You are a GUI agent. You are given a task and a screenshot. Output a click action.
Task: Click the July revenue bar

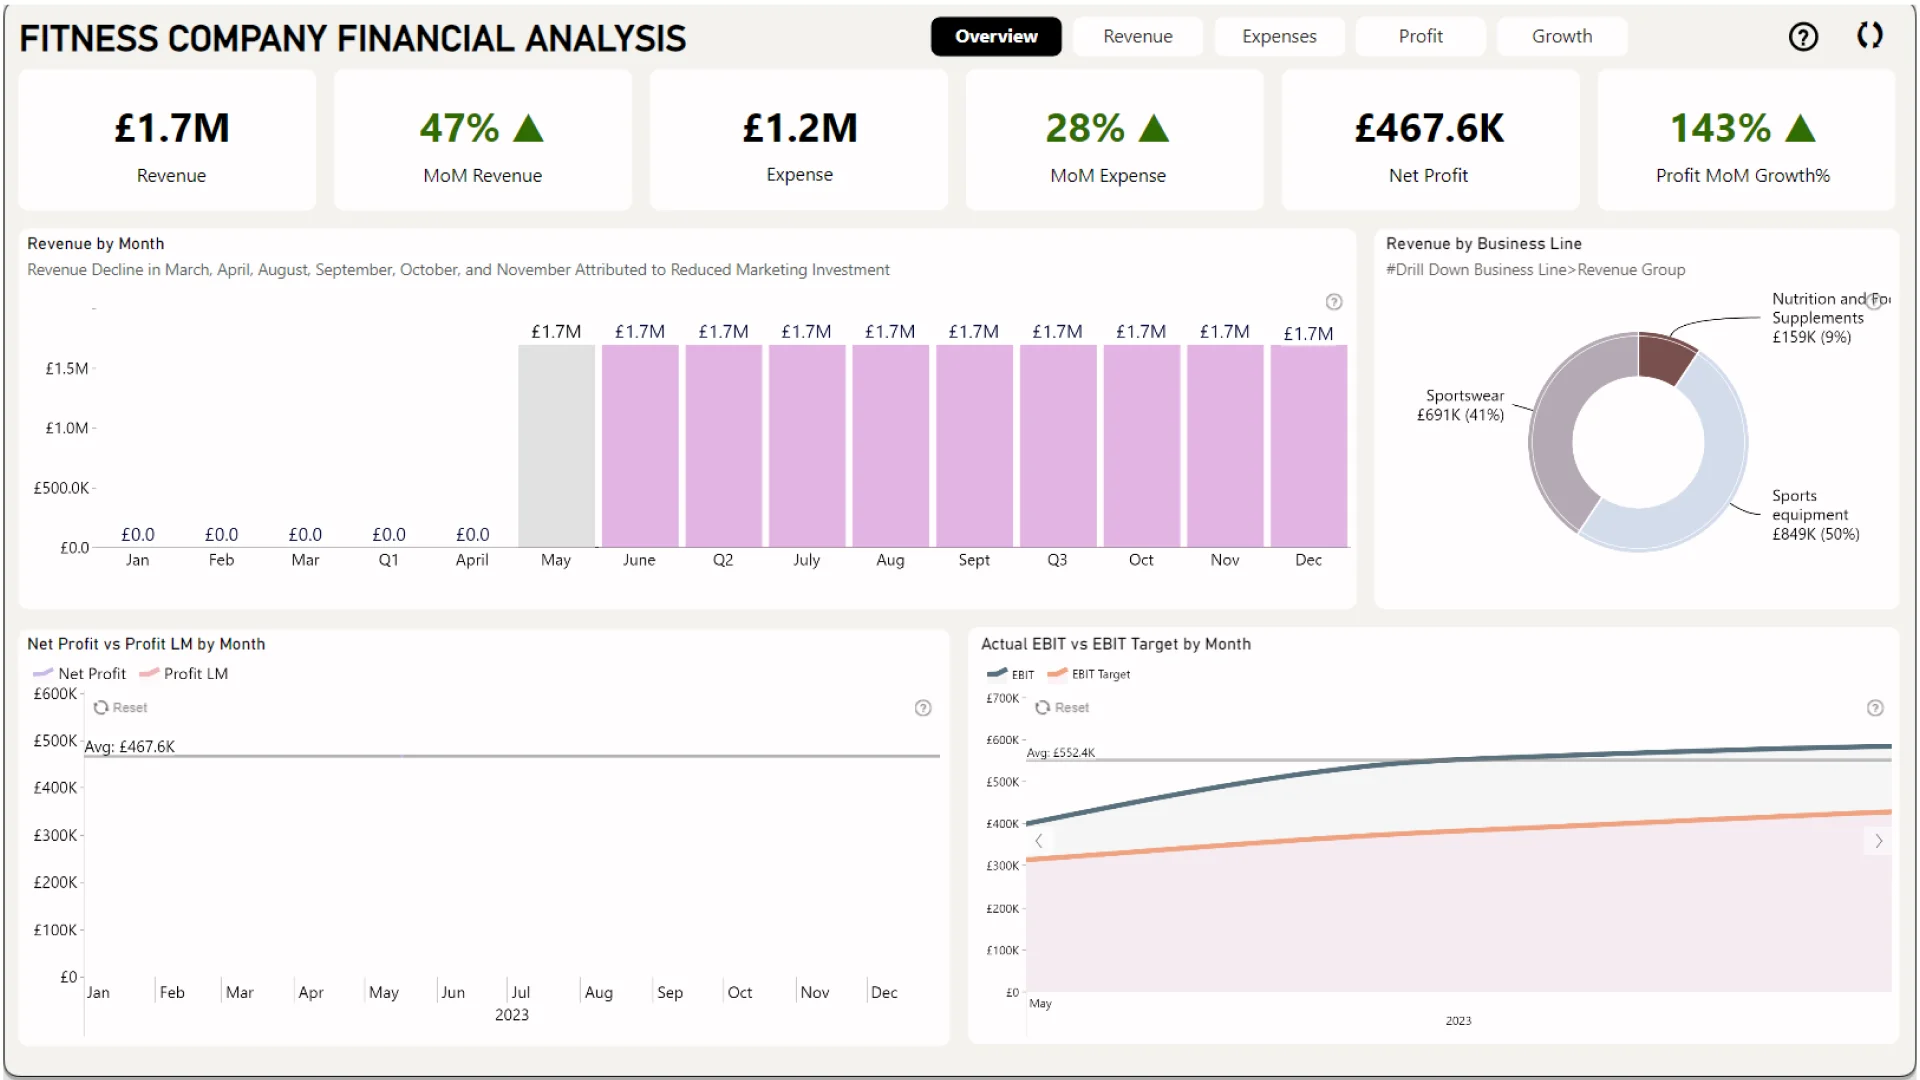click(807, 446)
